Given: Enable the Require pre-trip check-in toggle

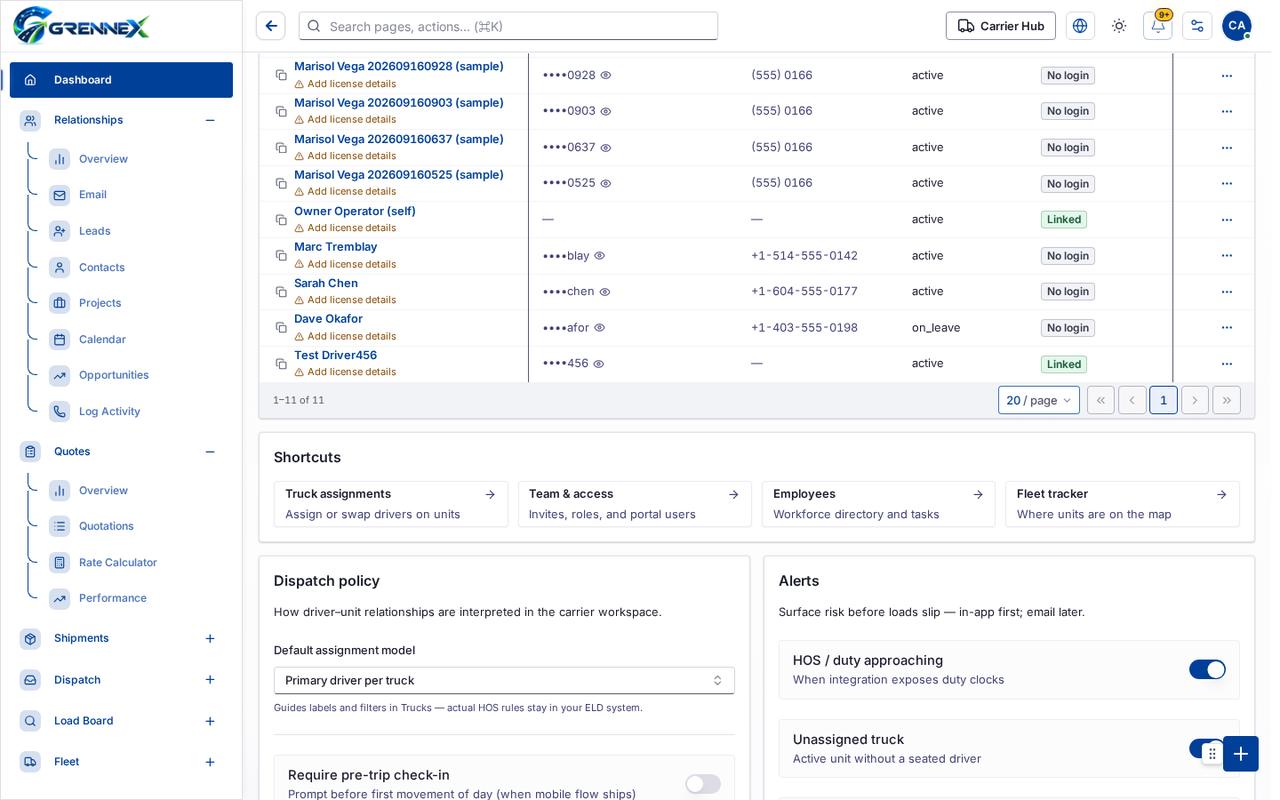Looking at the screenshot, I should point(702,784).
